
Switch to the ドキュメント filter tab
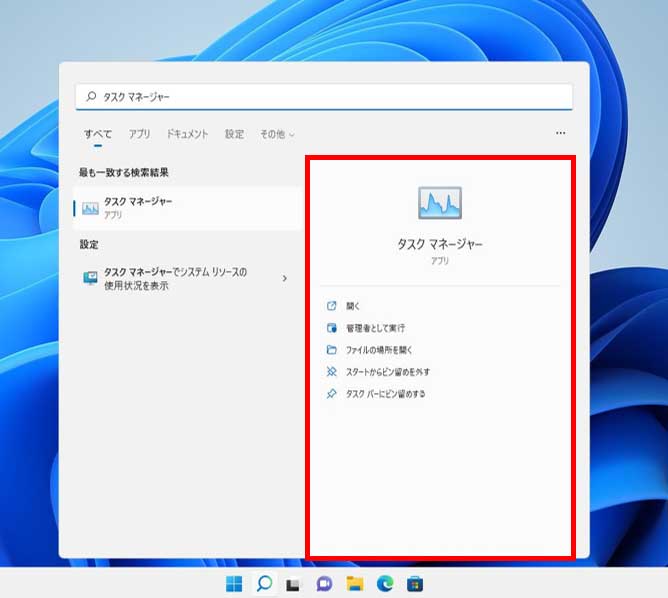(x=187, y=134)
